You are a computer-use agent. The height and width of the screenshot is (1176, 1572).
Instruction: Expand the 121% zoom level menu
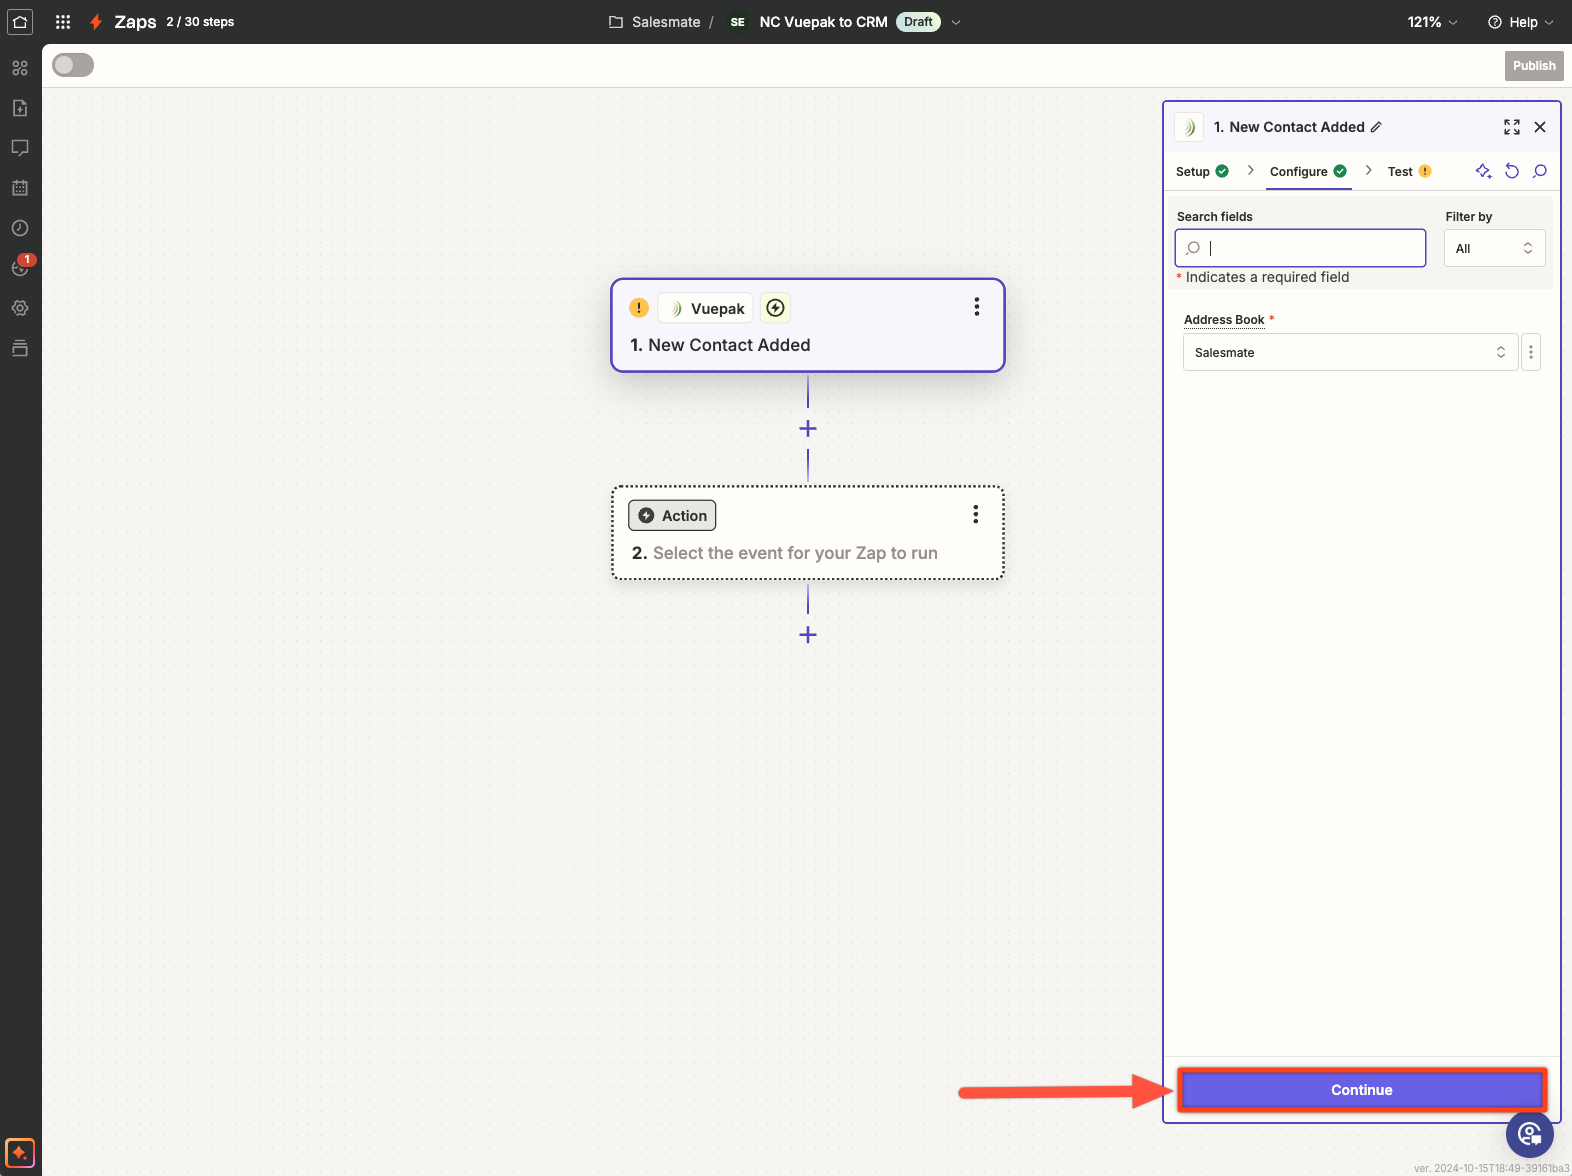[x=1432, y=22]
